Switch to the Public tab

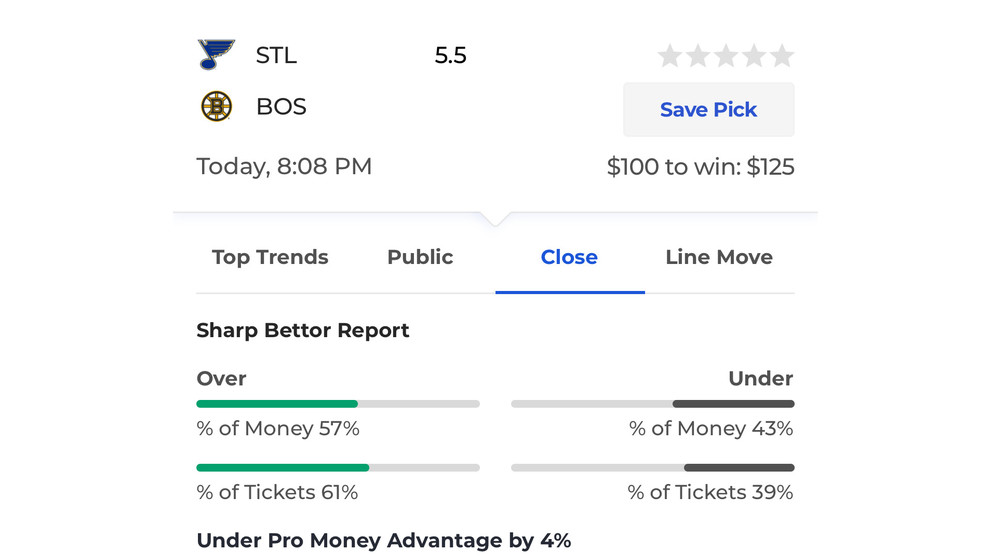click(x=420, y=257)
